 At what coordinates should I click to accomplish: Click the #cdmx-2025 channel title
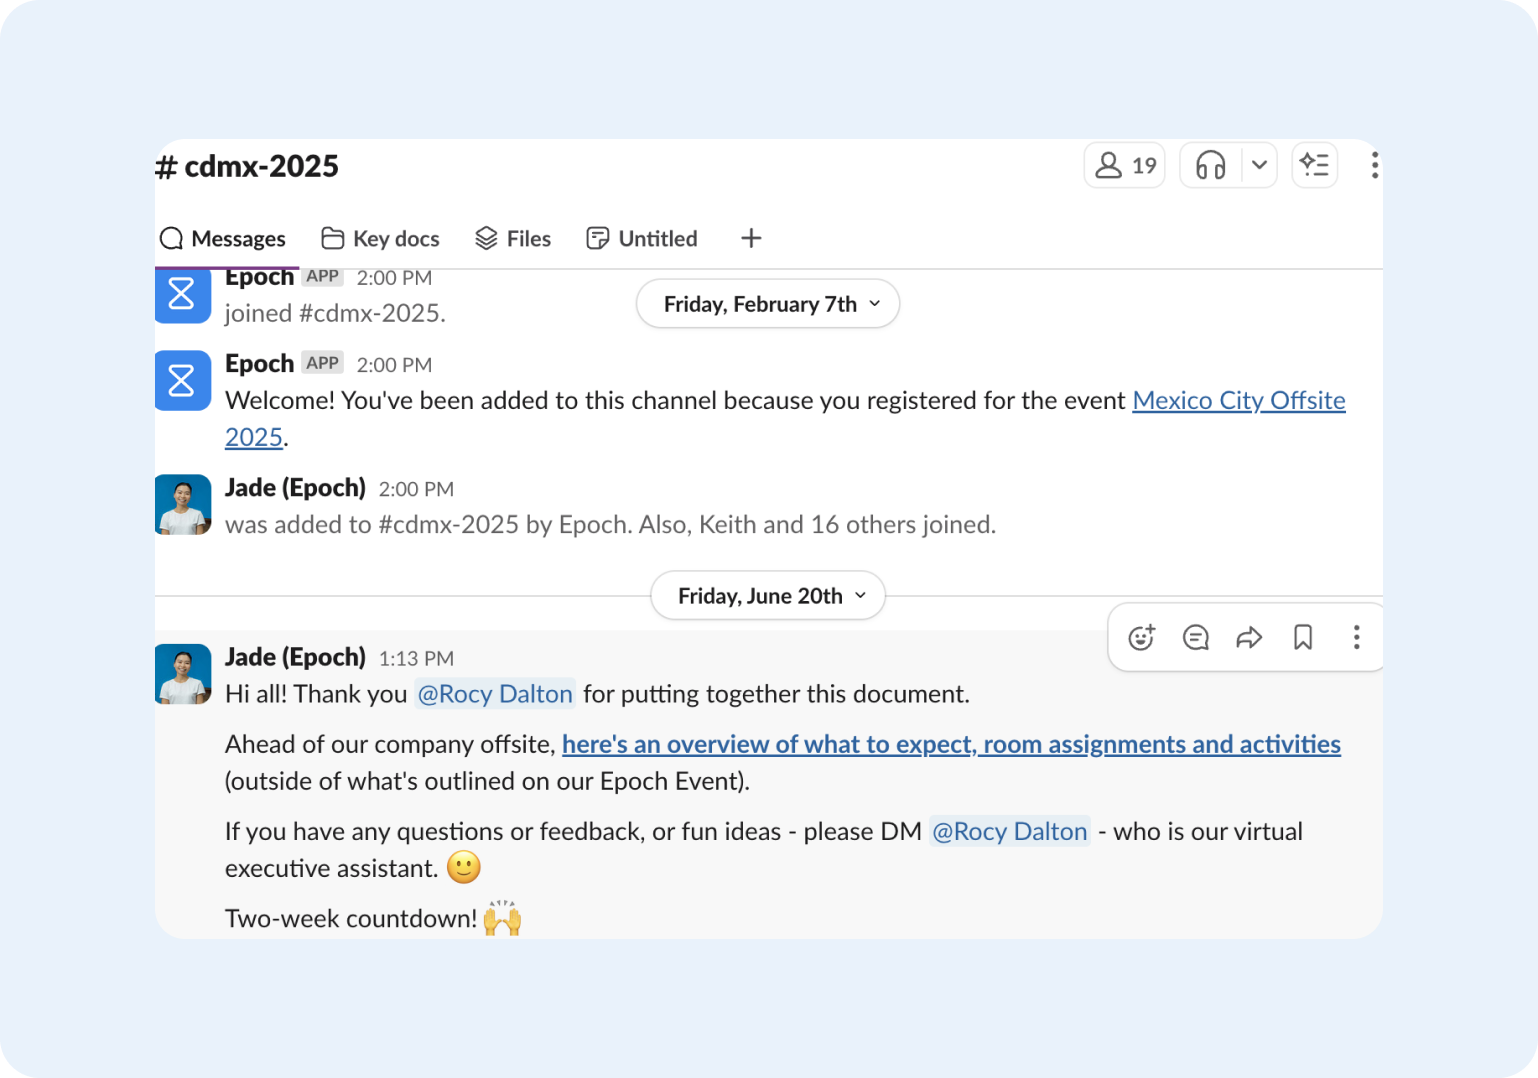(248, 166)
